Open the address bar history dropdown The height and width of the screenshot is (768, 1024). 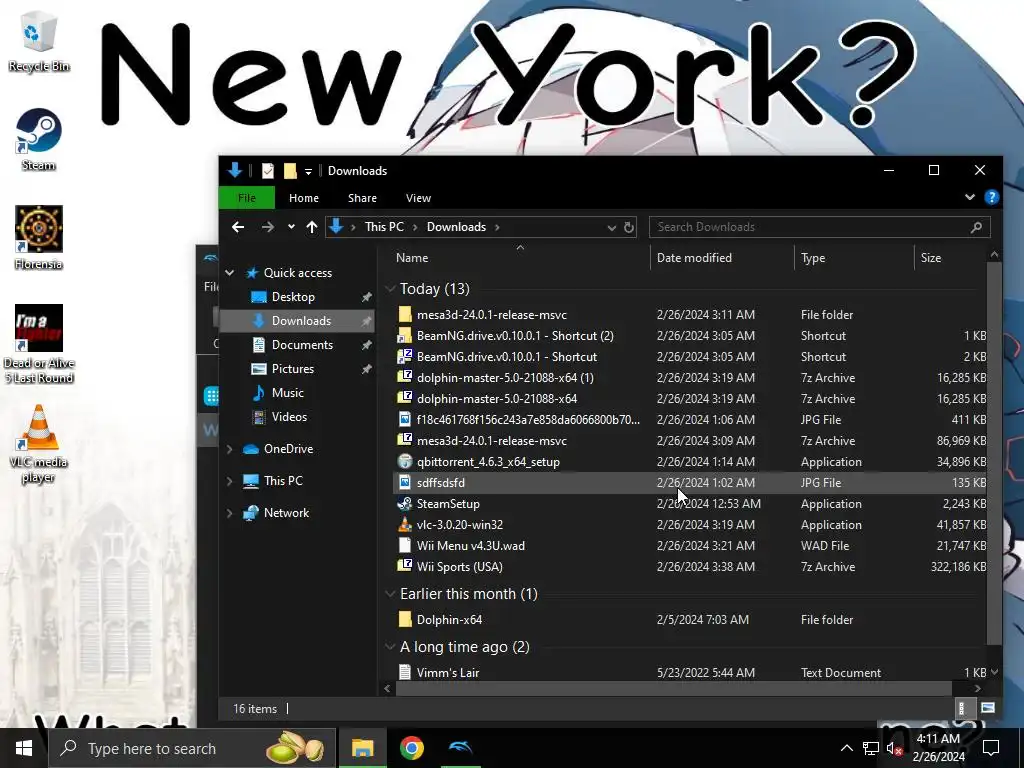click(611, 227)
